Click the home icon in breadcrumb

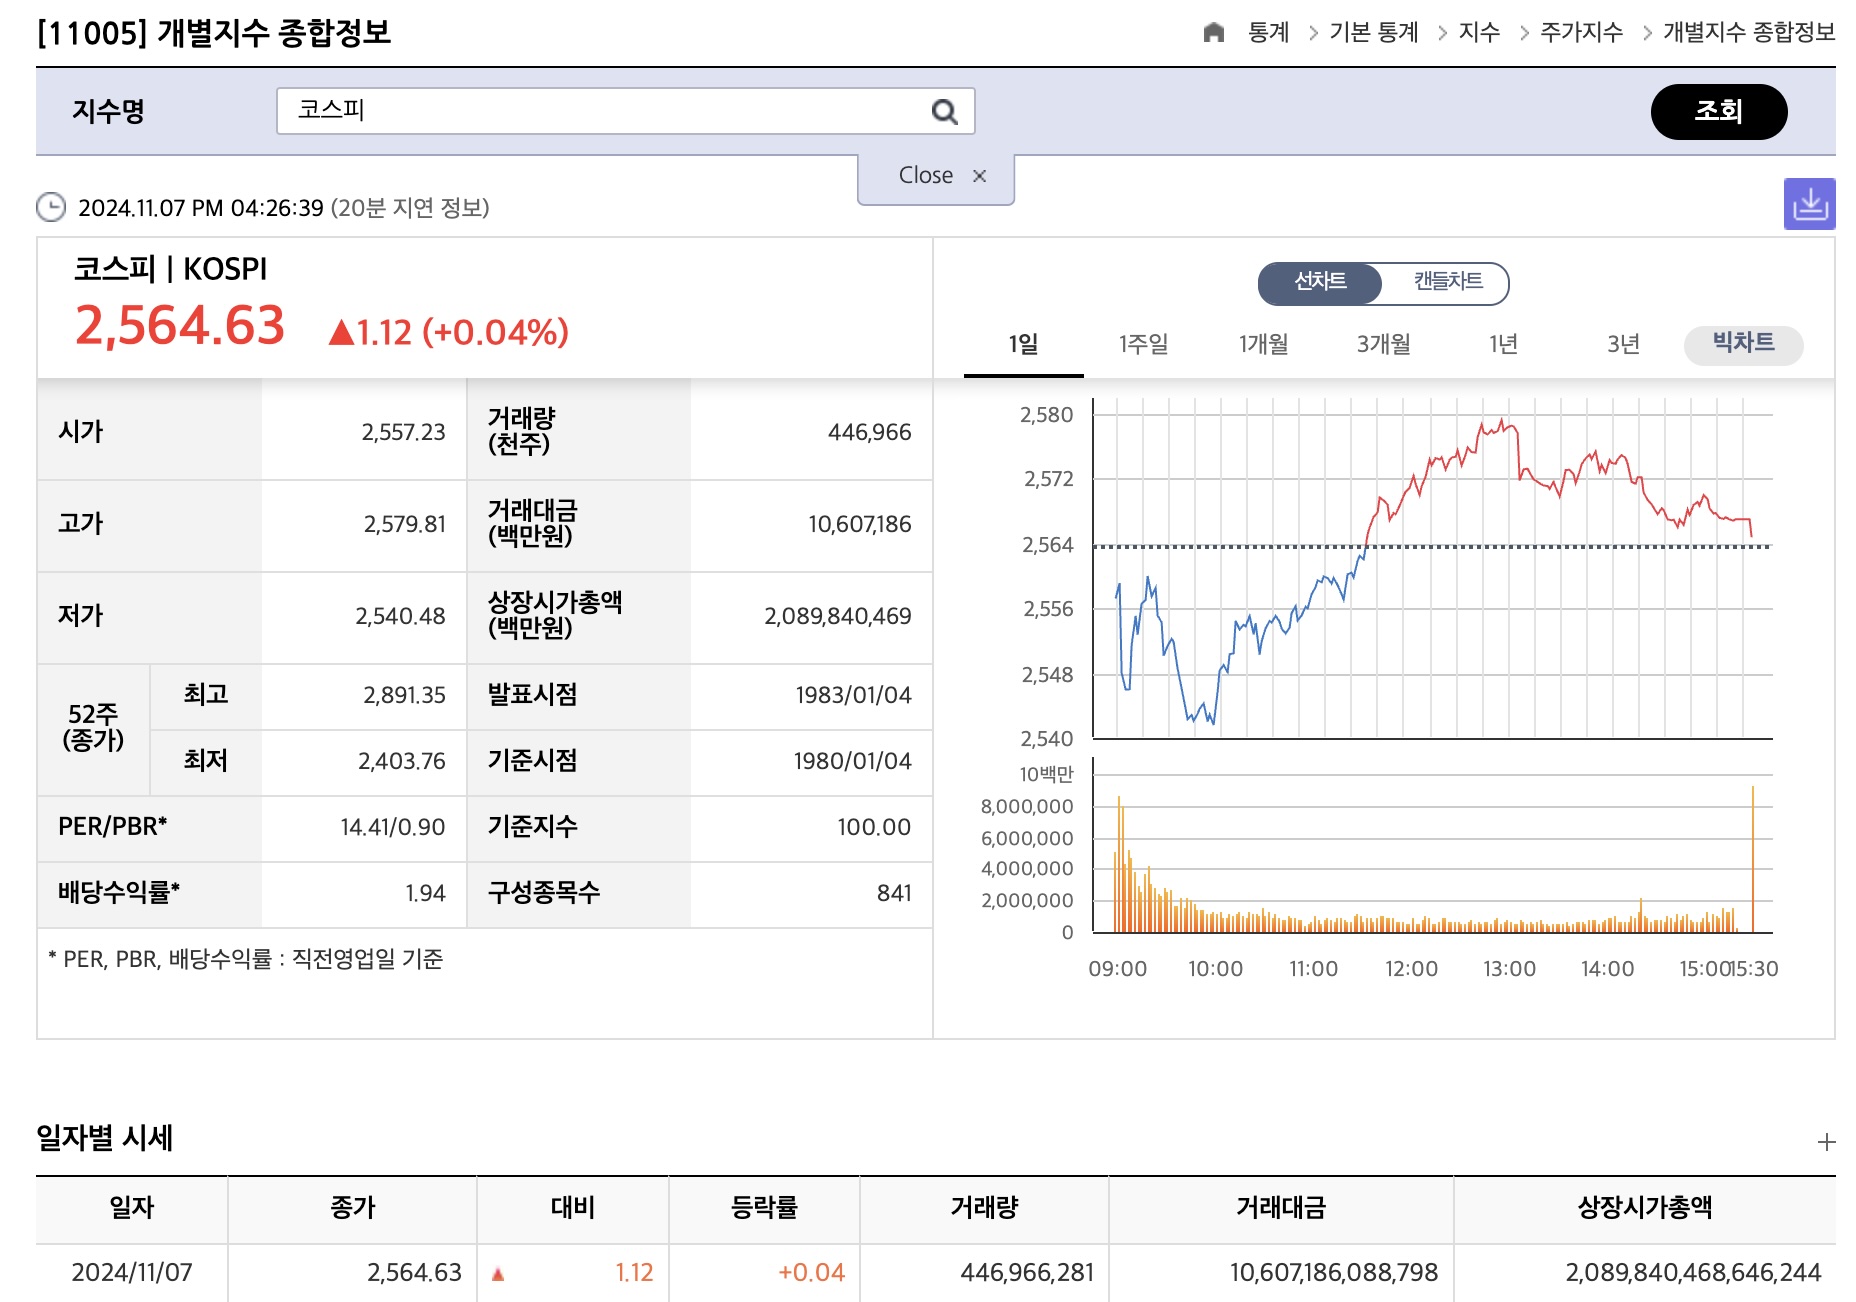[1213, 32]
